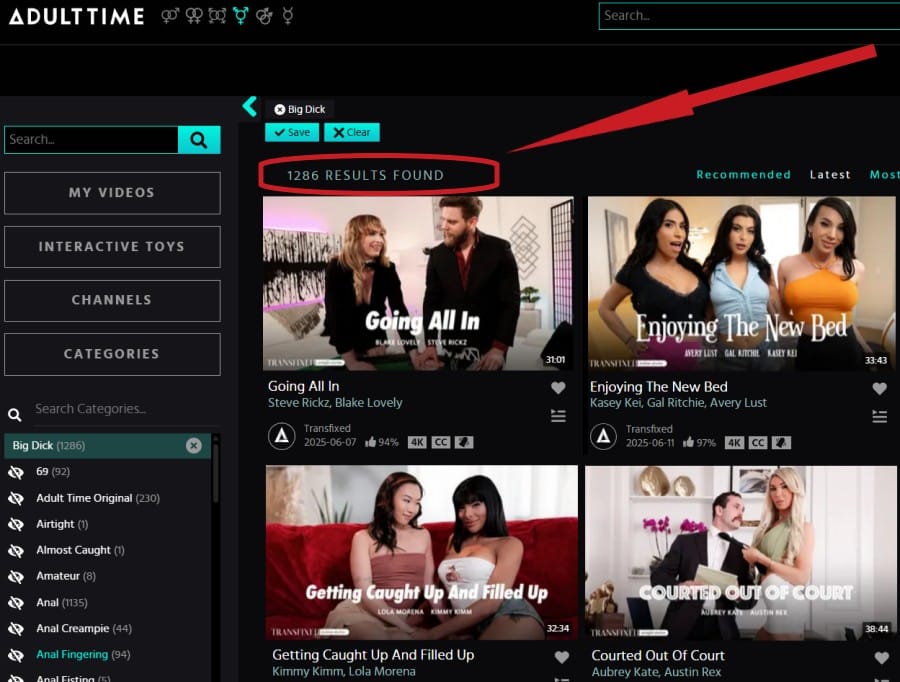Viewport: 900px width, 682px height.
Task: Click the teal magnifier search button in sidebar
Action: point(199,140)
